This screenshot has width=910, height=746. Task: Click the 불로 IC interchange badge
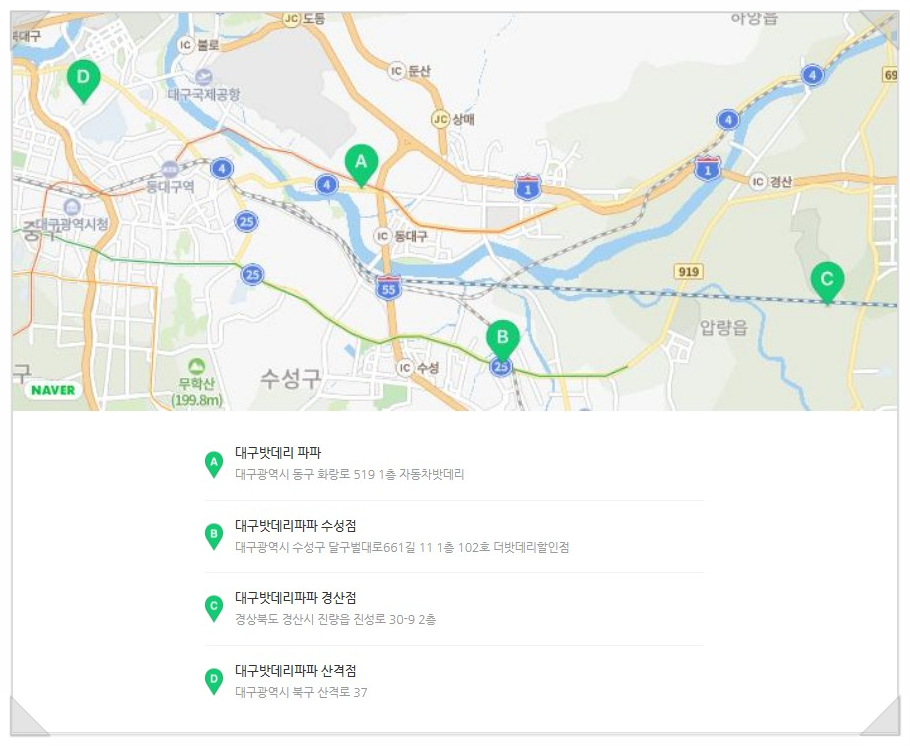pyautogui.click(x=185, y=45)
